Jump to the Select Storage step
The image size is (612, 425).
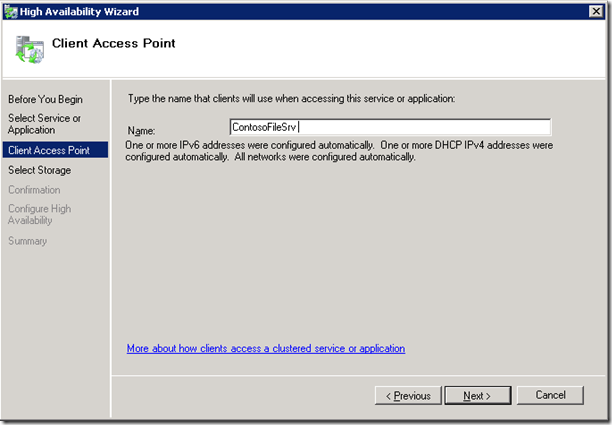39,170
